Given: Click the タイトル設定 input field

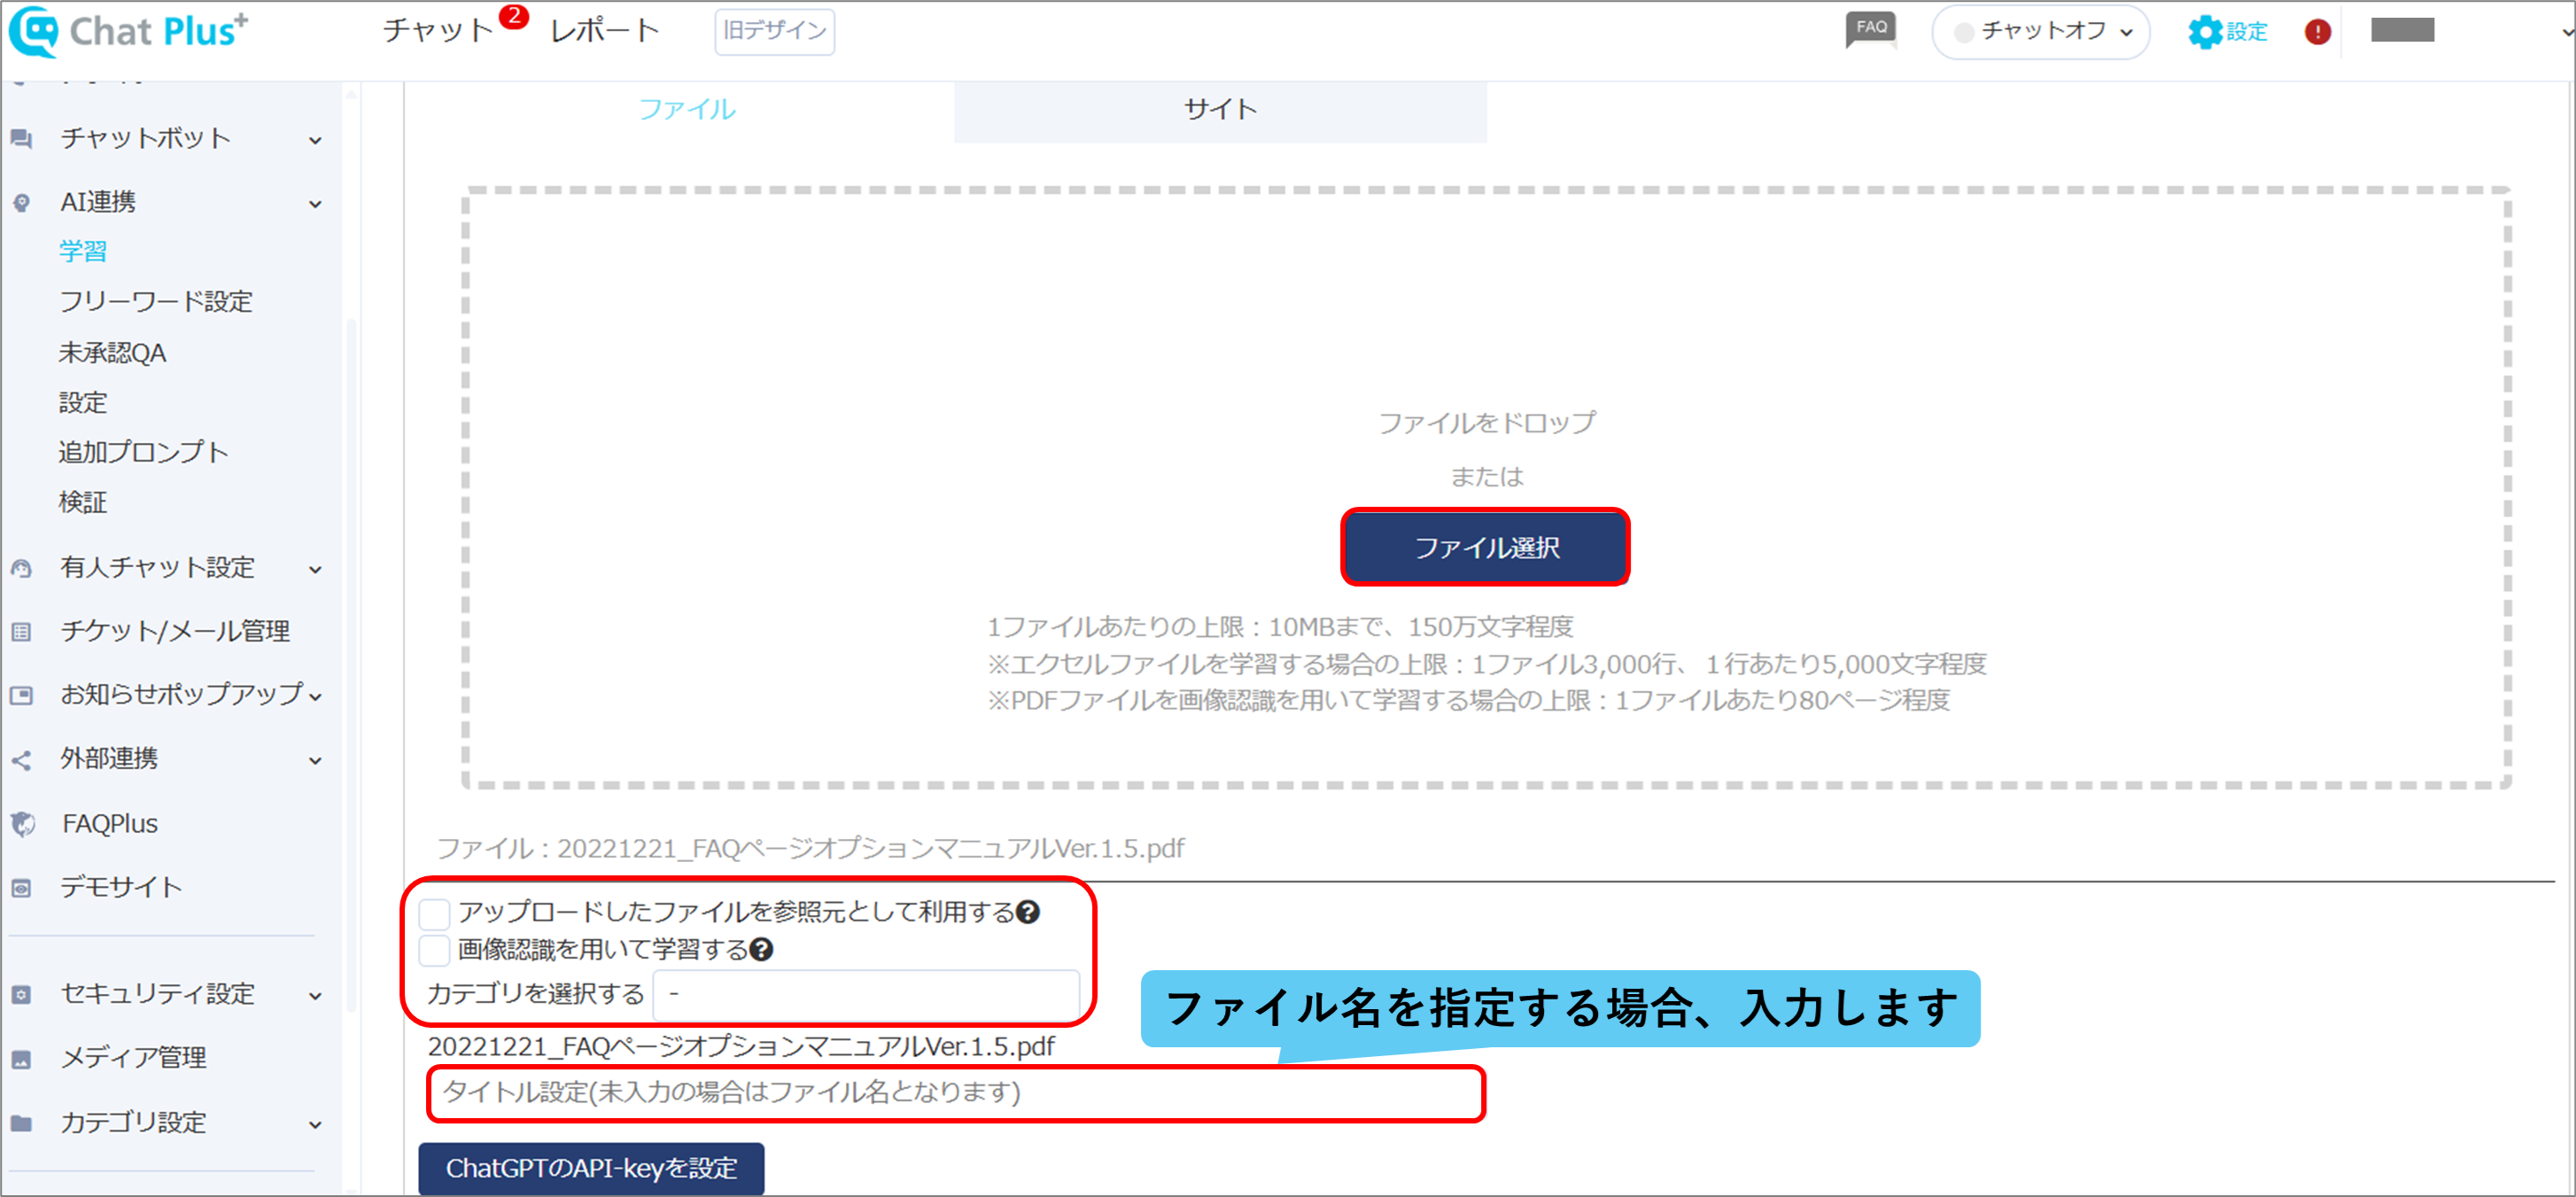Looking at the screenshot, I should (956, 1093).
